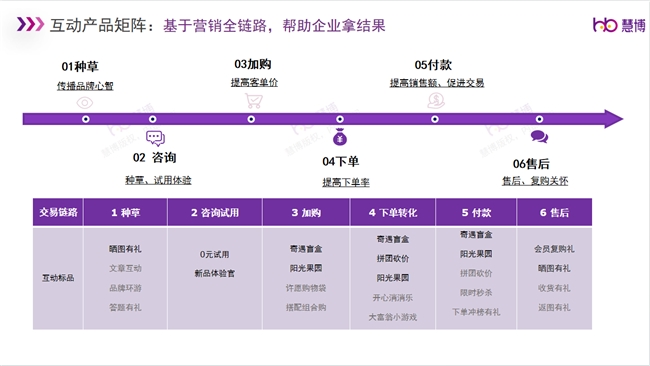Select the 1 种草 table header
Image resolution: width=650 pixels, height=366 pixels.
pyautogui.click(x=125, y=212)
